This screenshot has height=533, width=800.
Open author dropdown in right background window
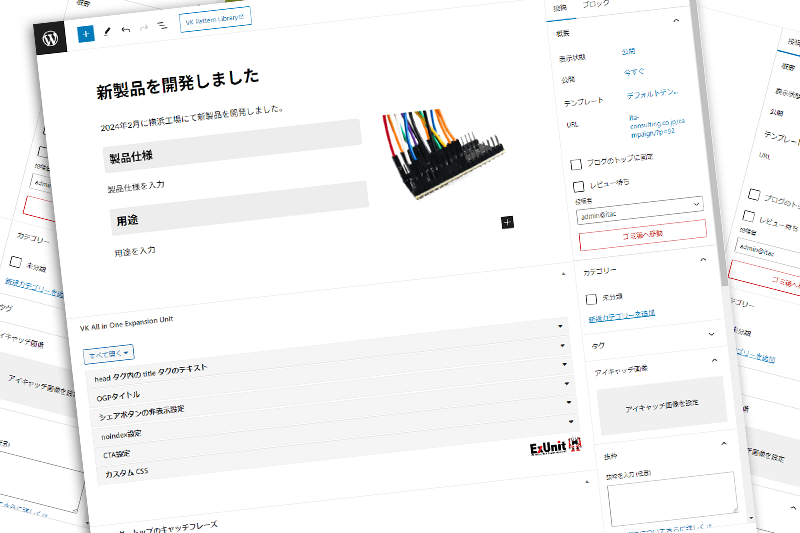click(x=767, y=251)
